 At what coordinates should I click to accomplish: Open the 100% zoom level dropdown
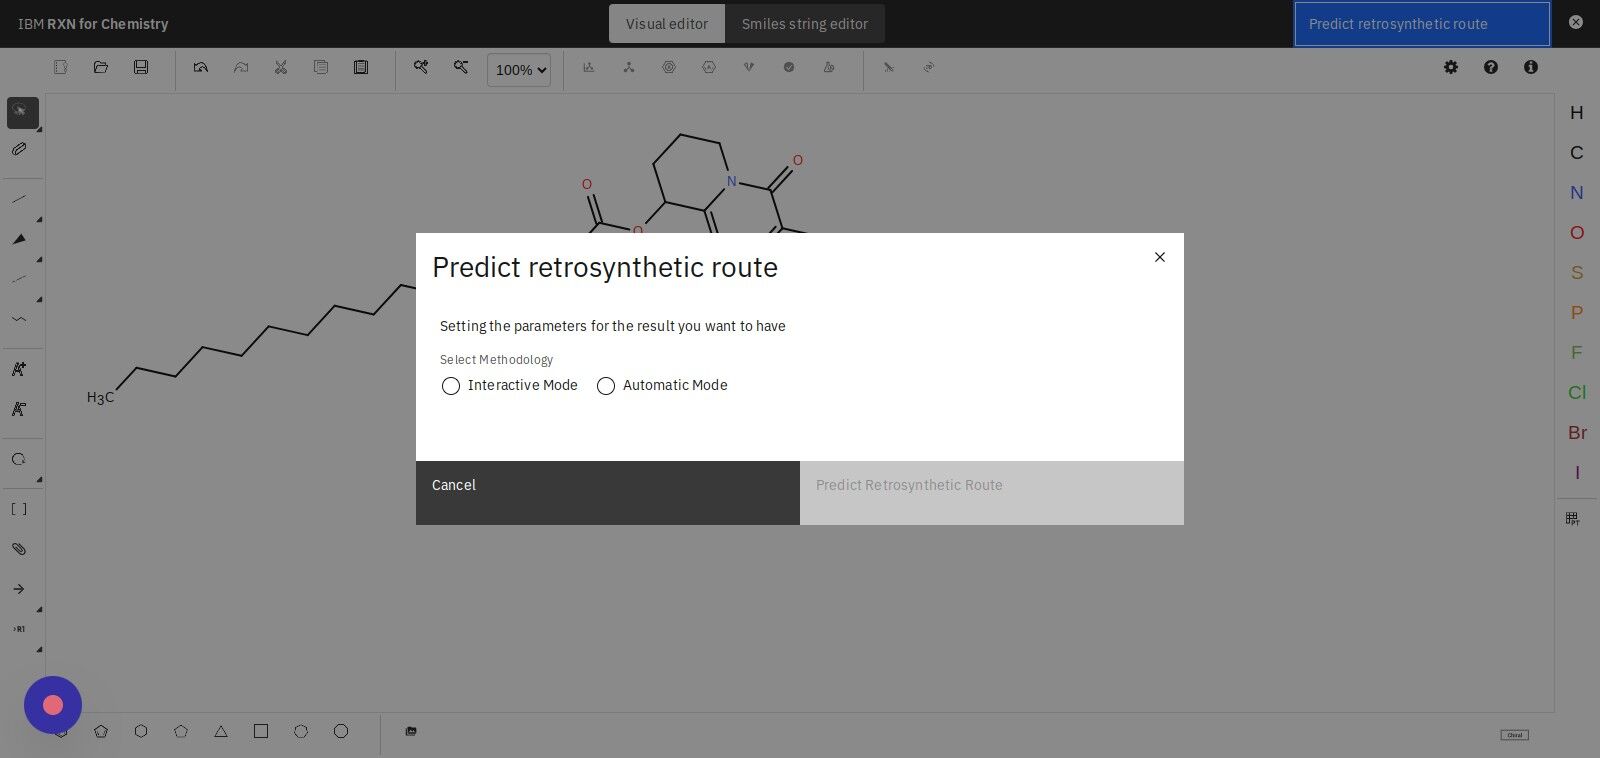[x=519, y=70]
